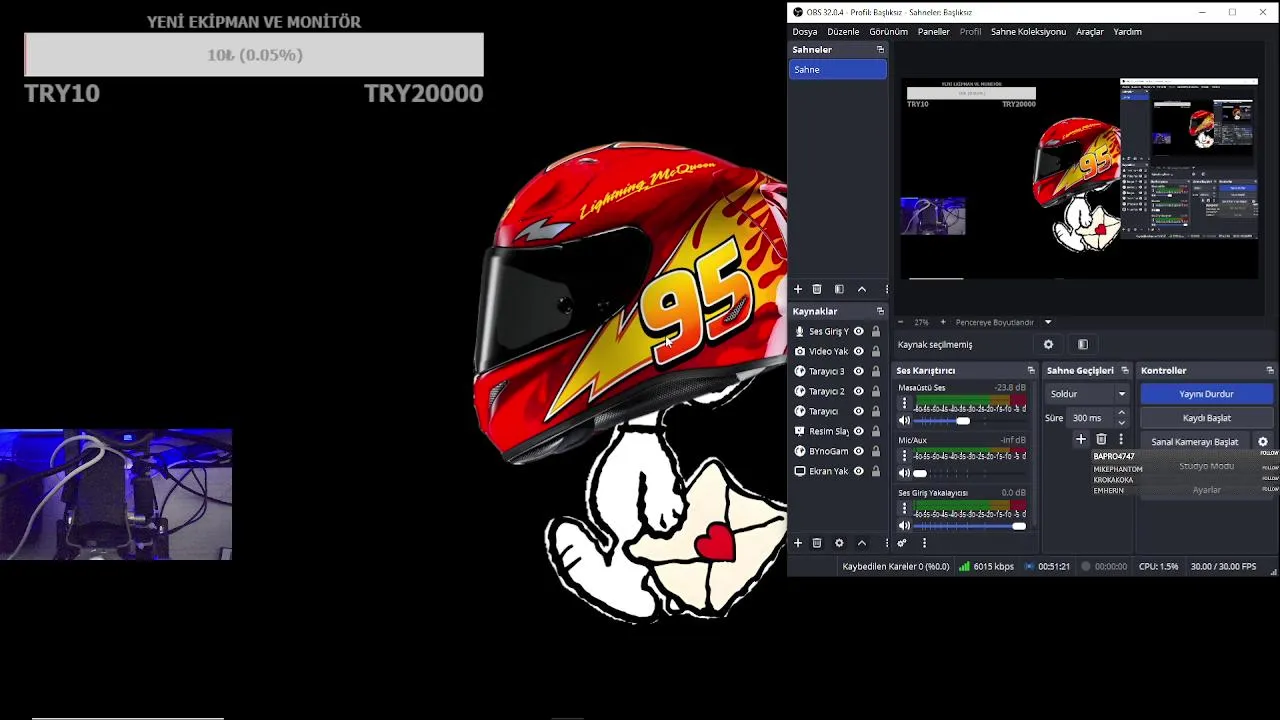This screenshot has height=720, width=1280.
Task: Open audio mixer menu dots beside gears icon
Action: (x=924, y=543)
